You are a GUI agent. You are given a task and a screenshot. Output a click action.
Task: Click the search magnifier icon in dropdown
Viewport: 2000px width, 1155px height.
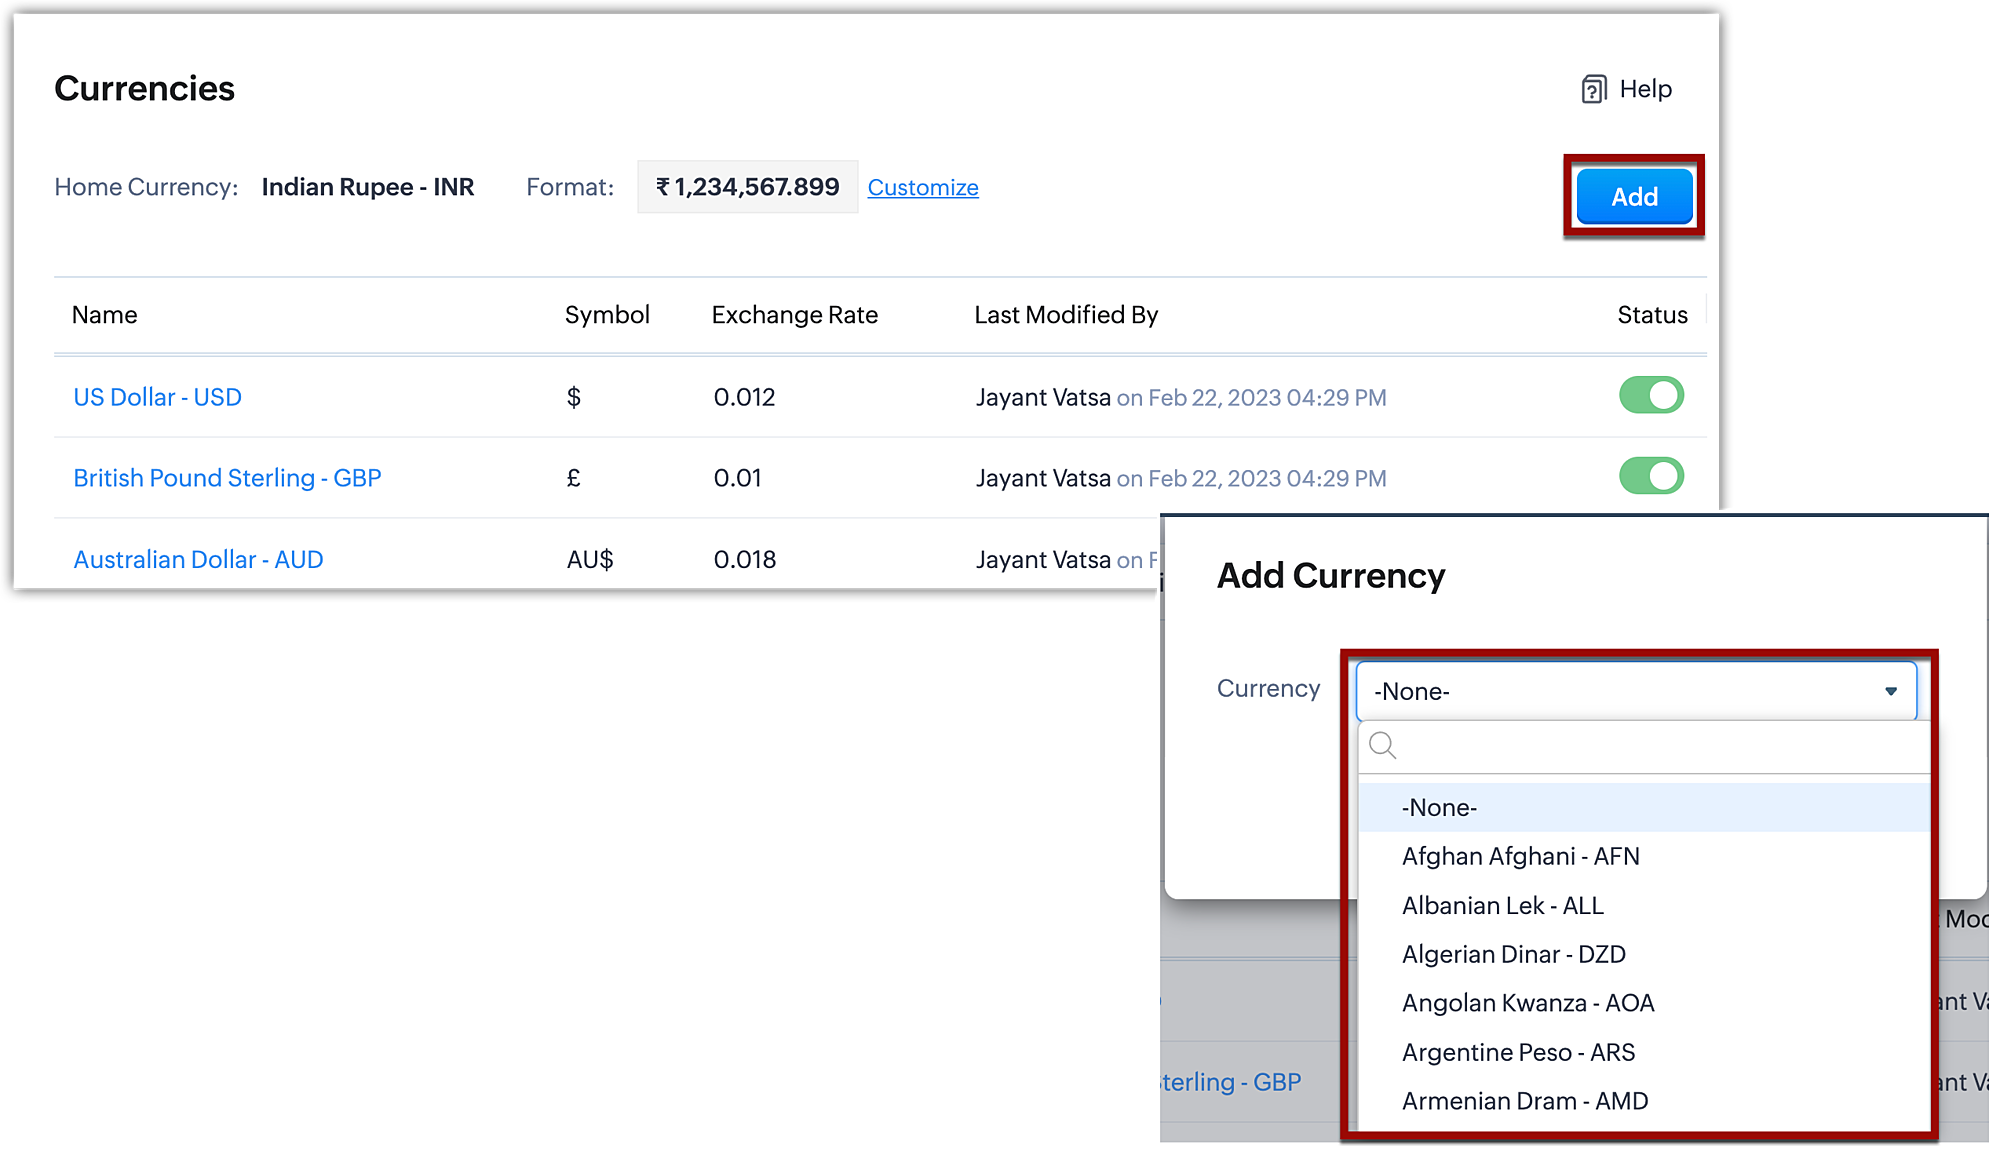1382,745
